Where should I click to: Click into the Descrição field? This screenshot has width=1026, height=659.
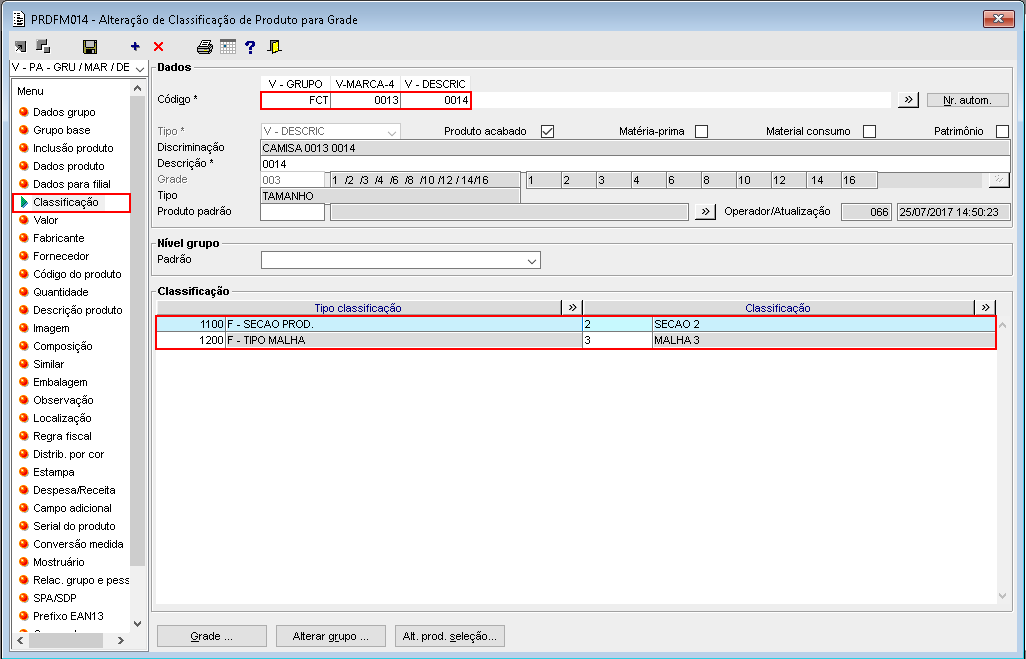[635, 164]
